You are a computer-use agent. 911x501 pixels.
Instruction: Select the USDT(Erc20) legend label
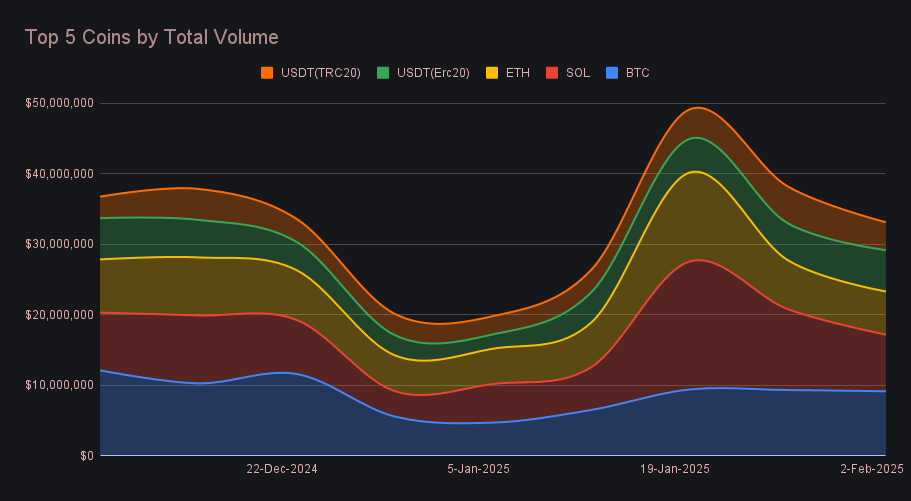pos(433,73)
